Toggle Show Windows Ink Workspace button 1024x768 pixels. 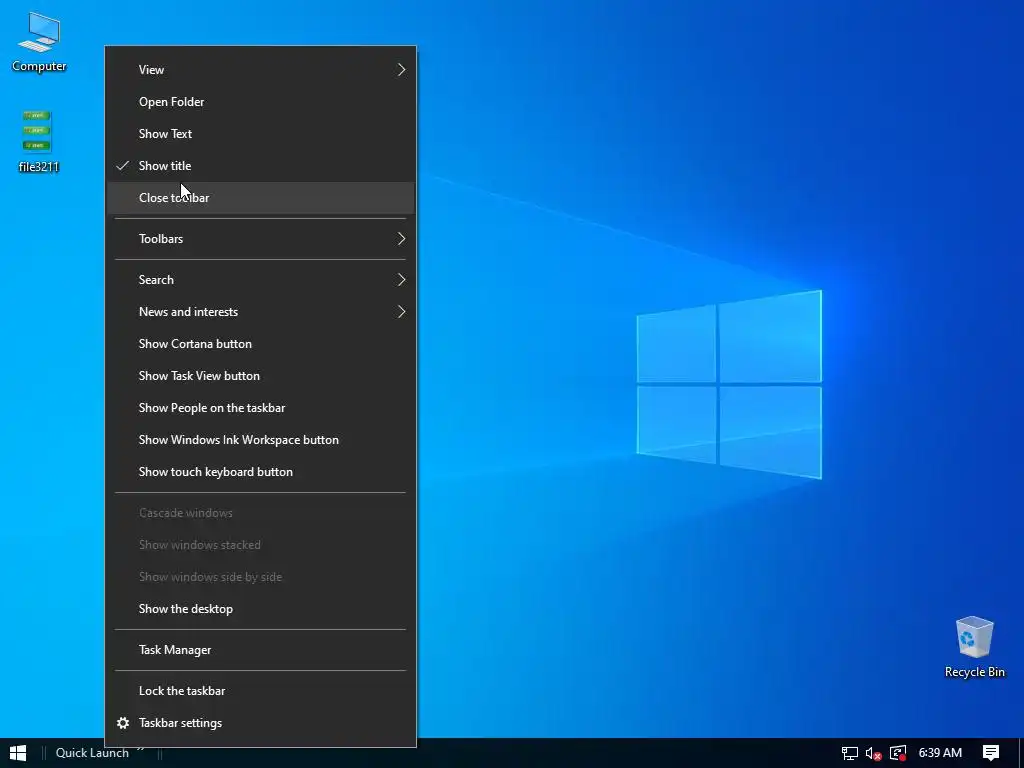[261, 440]
